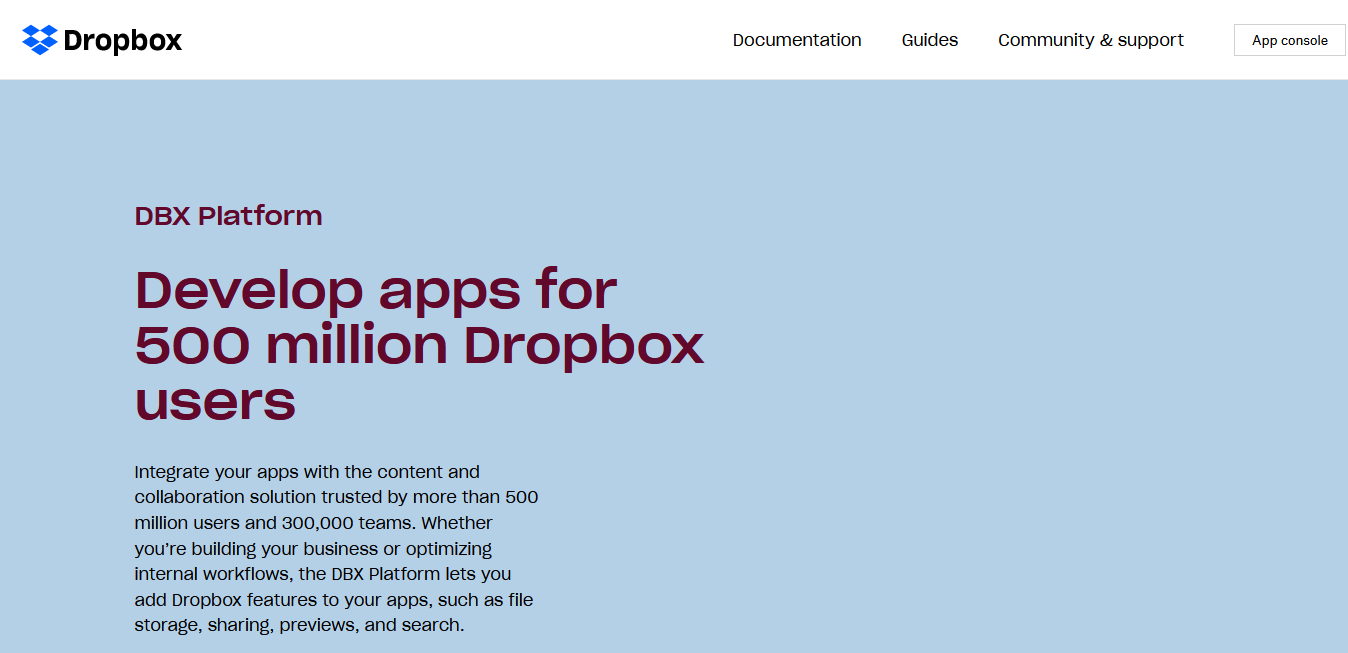Image resolution: width=1348 pixels, height=653 pixels.
Task: Click paragraph line starting "Integrate your apps"
Action: coord(307,472)
